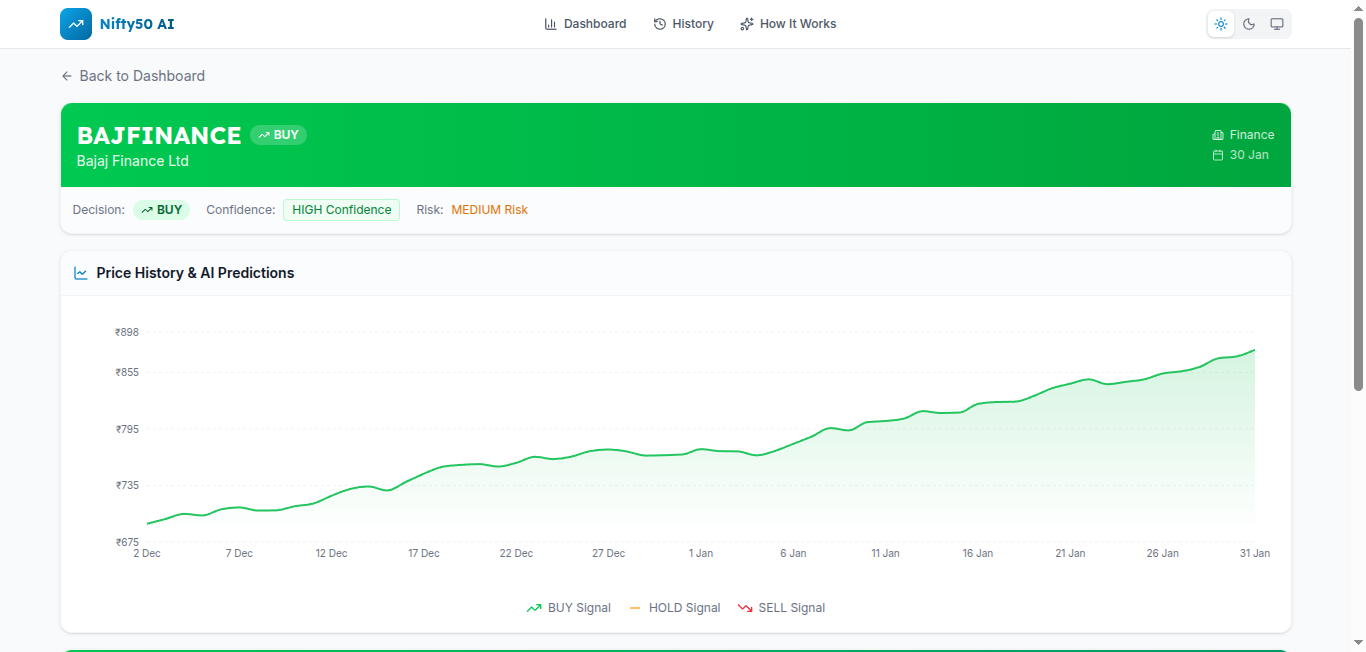Click SELL Signal legend icon
This screenshot has height=652, width=1366.
coord(745,608)
